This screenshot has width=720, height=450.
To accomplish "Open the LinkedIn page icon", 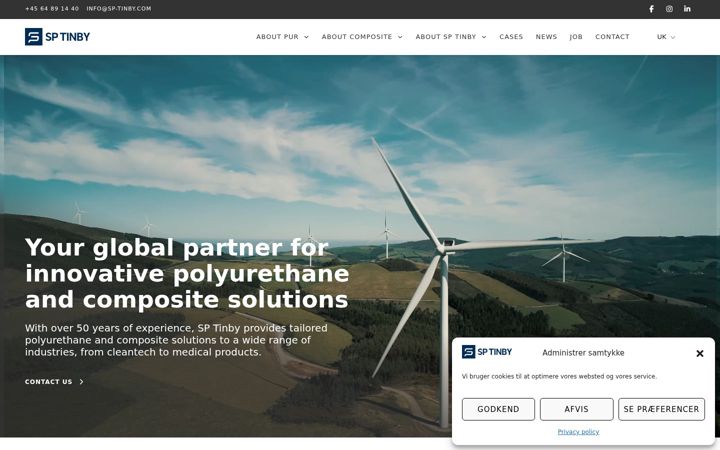I will coord(687,9).
